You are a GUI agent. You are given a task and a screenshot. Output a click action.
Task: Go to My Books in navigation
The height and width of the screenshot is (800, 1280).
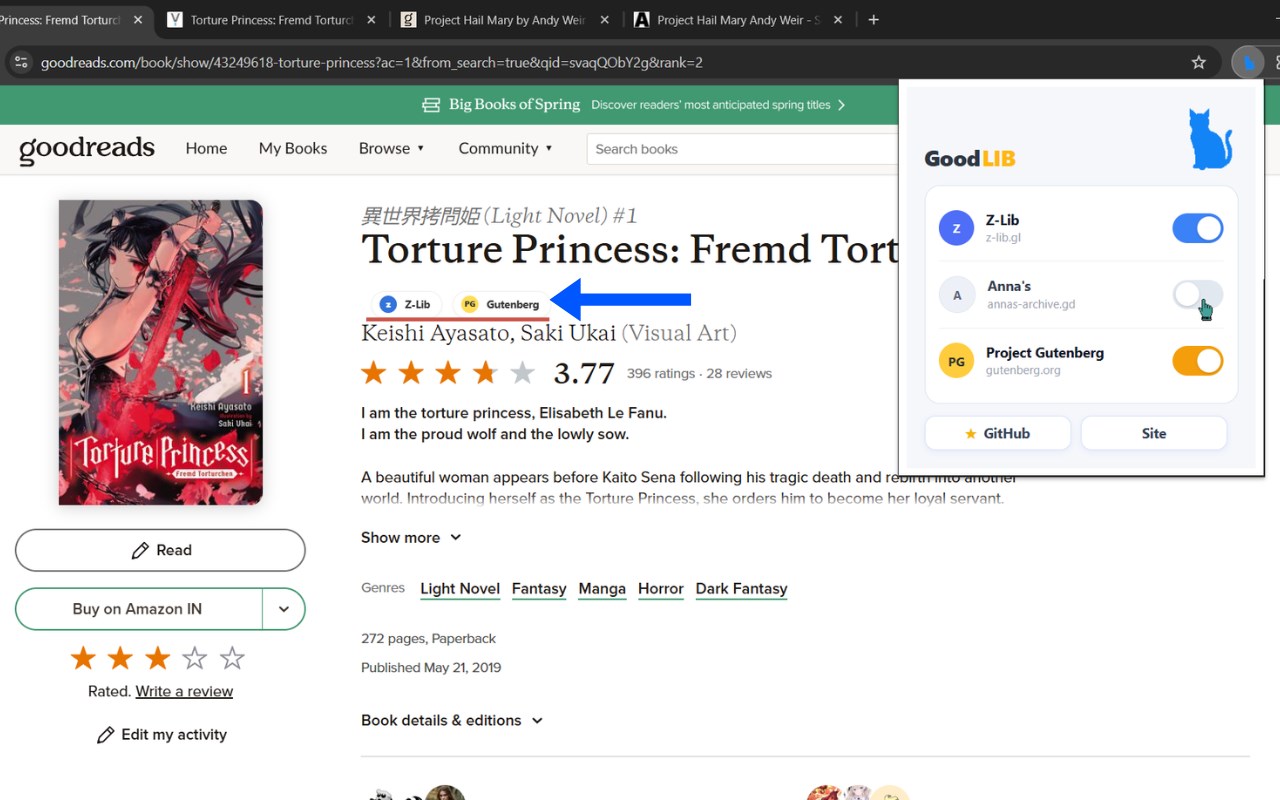[292, 148]
